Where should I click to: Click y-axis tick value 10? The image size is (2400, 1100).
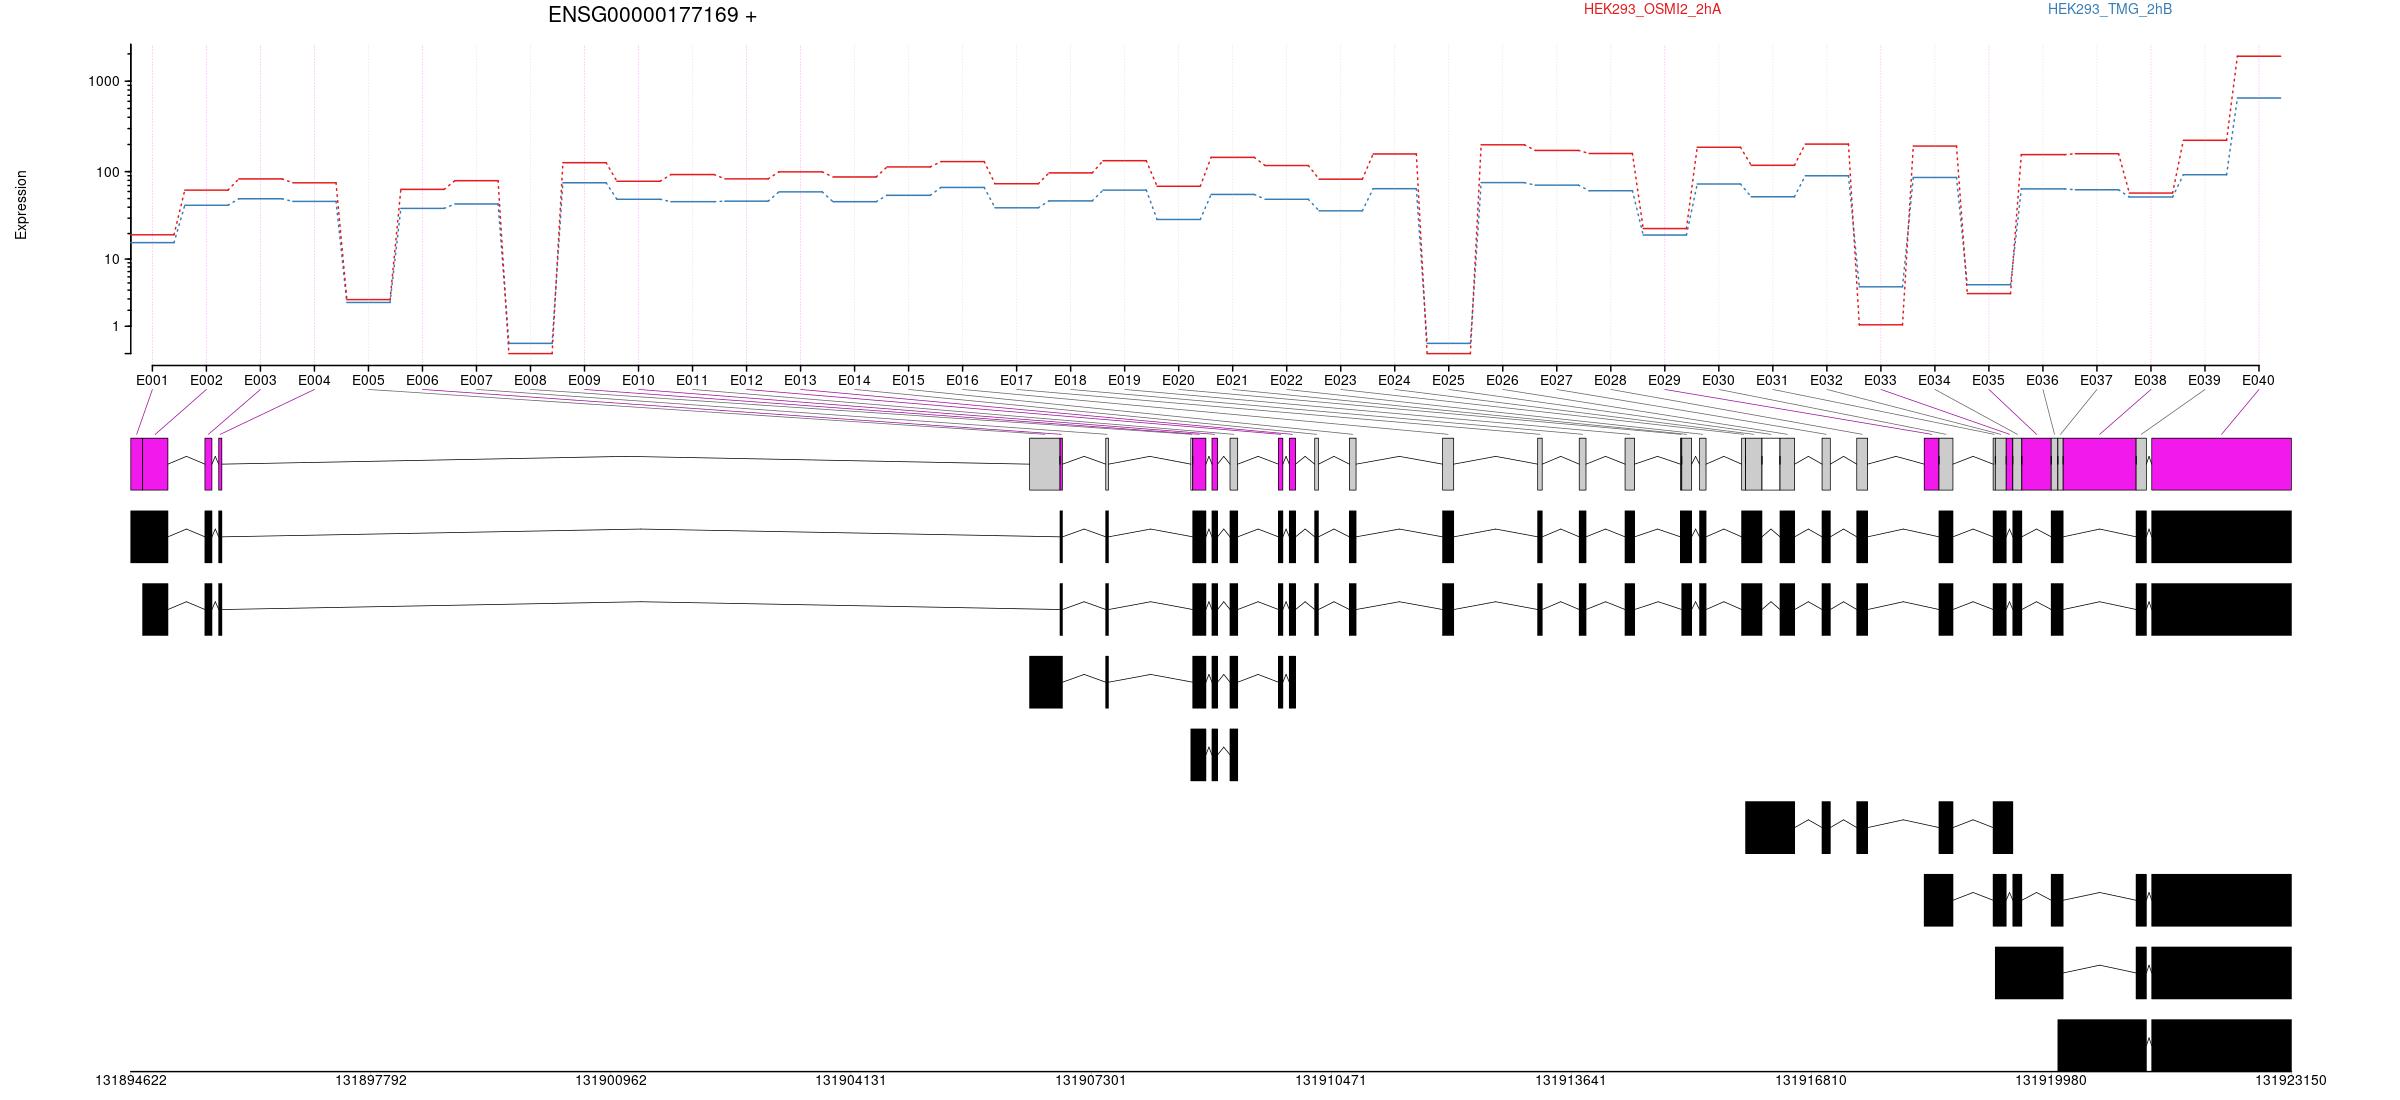point(112,259)
